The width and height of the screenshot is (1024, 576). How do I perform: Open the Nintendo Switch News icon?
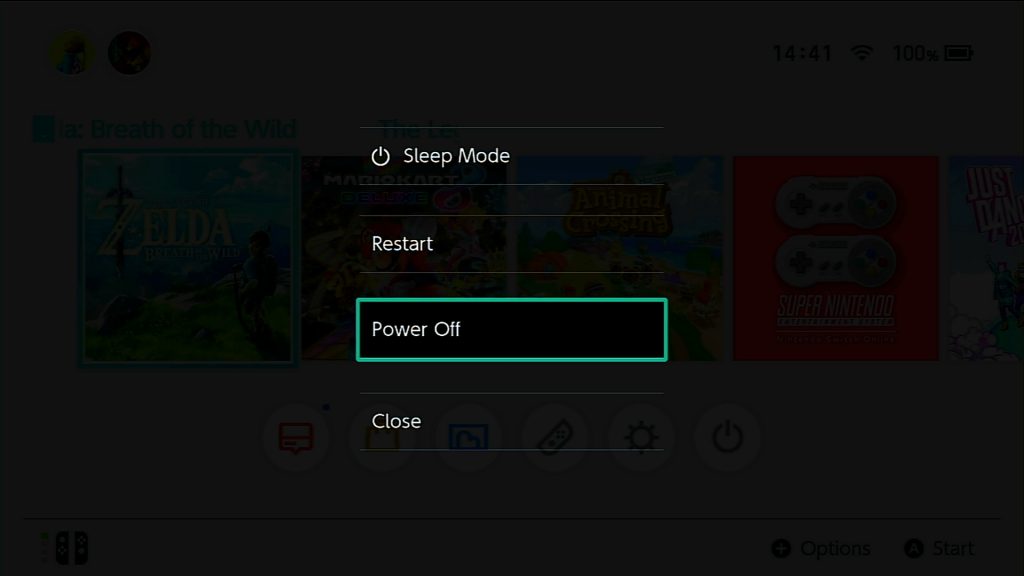pos(296,437)
